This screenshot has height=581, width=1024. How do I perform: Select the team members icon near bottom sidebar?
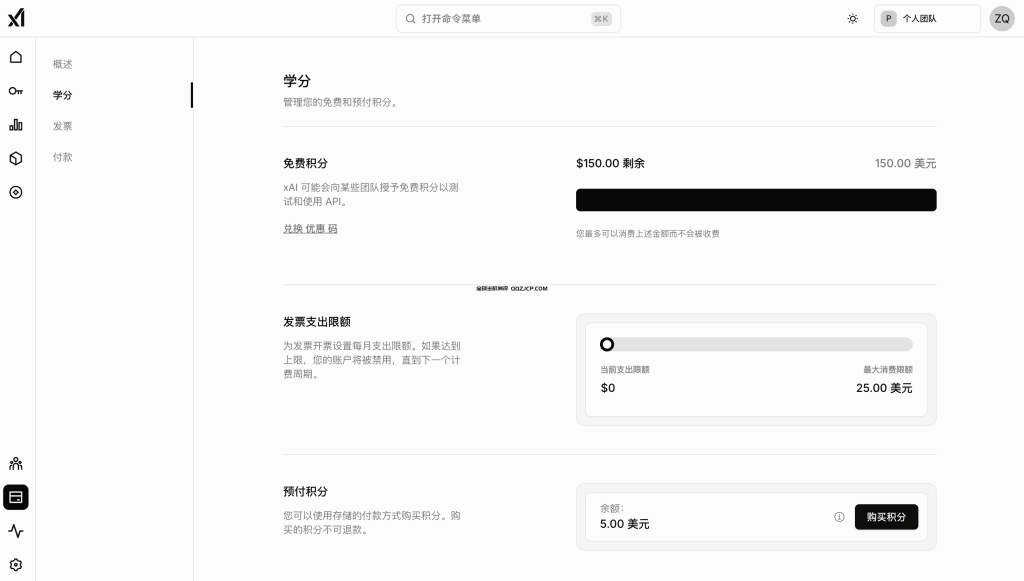click(x=15, y=463)
